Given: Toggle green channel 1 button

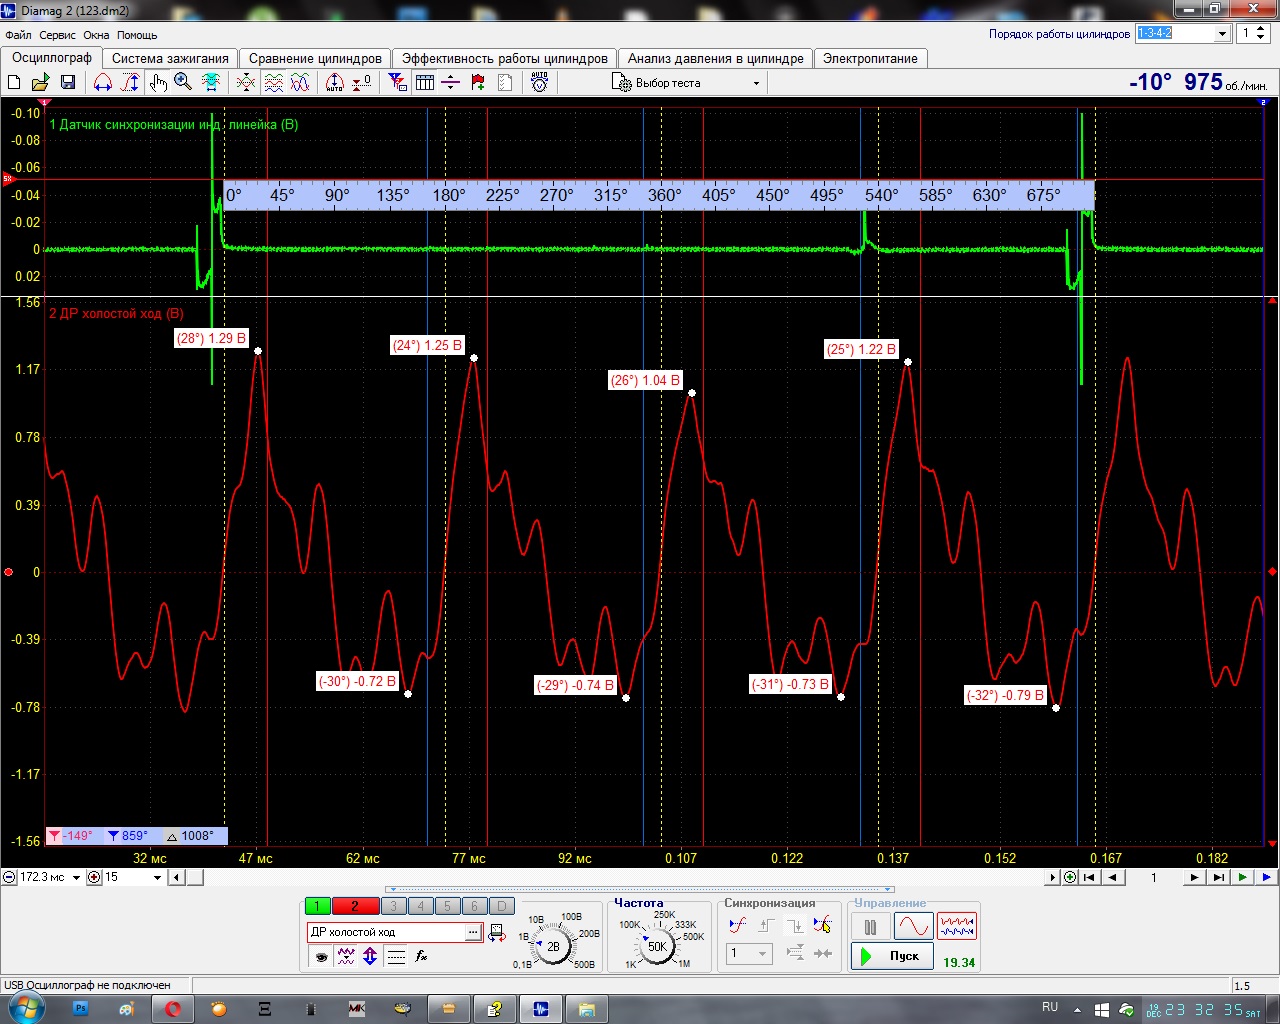Looking at the screenshot, I should tap(317, 906).
